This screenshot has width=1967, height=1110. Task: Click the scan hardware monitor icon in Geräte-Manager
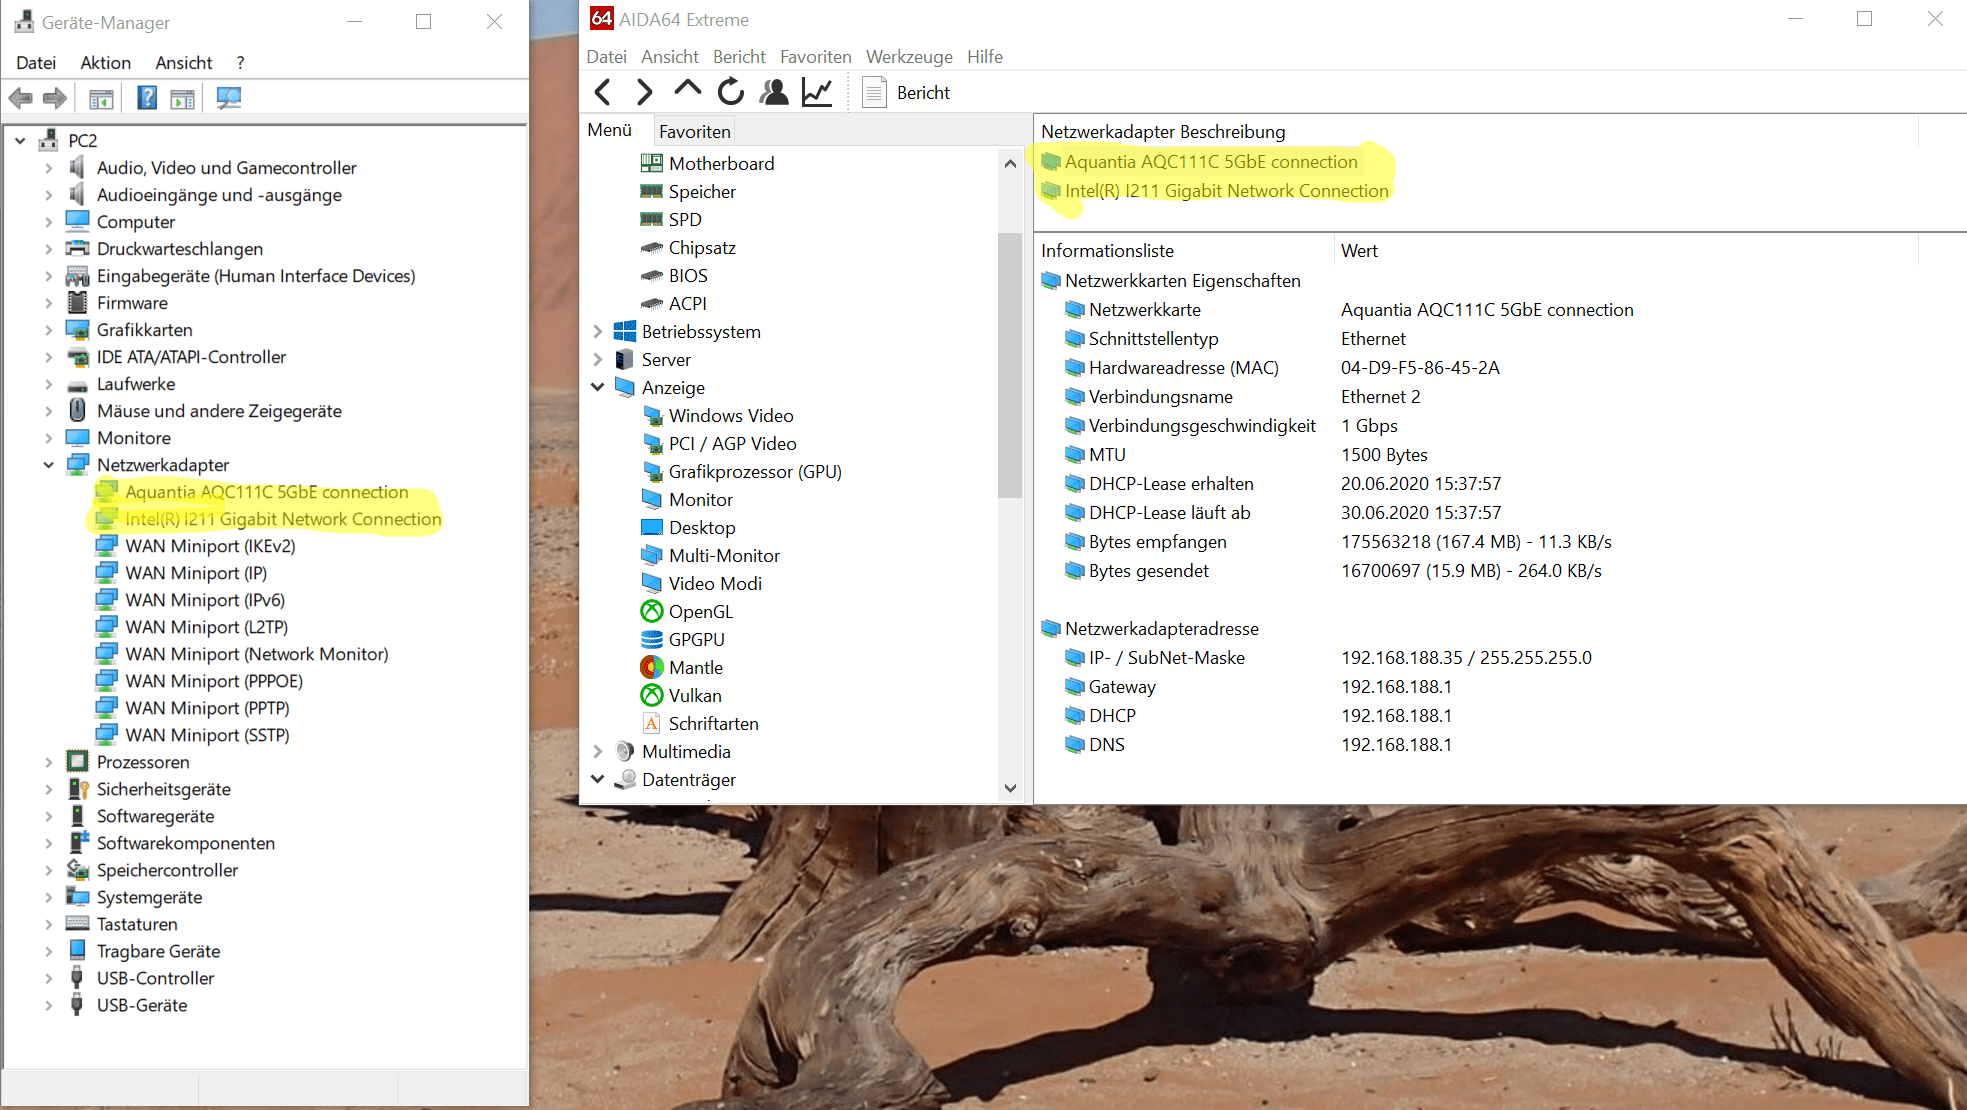click(x=229, y=98)
